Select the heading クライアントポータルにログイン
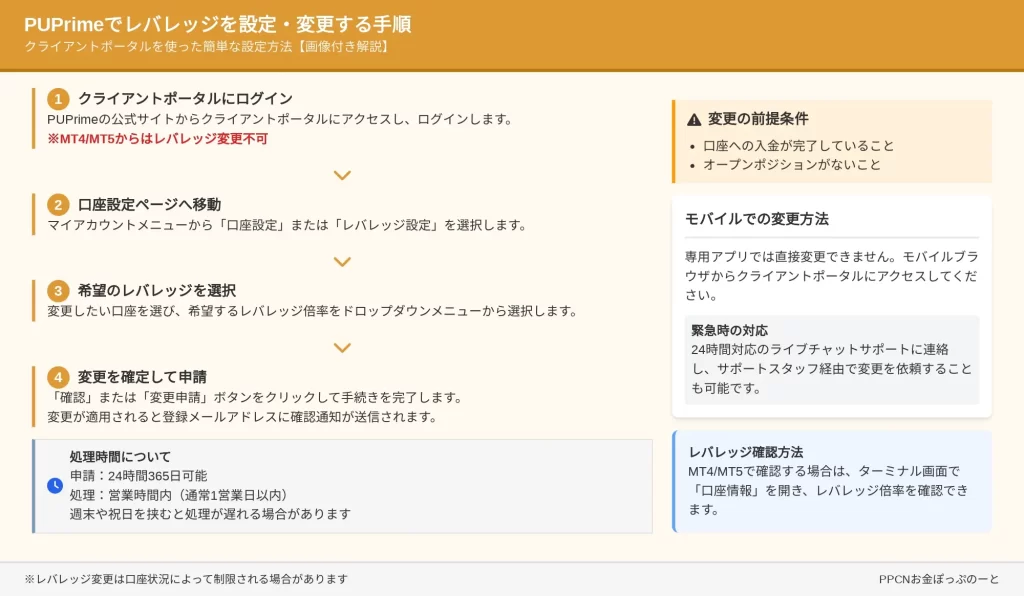This screenshot has width=1024, height=596. pyautogui.click(x=185, y=99)
